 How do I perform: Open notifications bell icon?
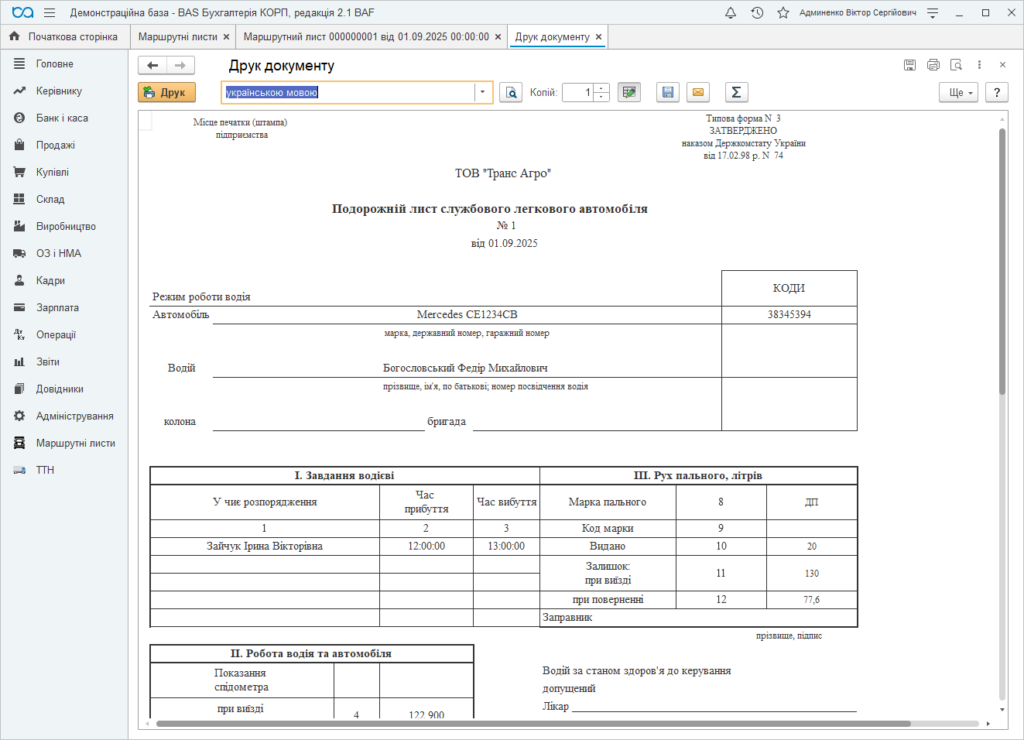(731, 12)
